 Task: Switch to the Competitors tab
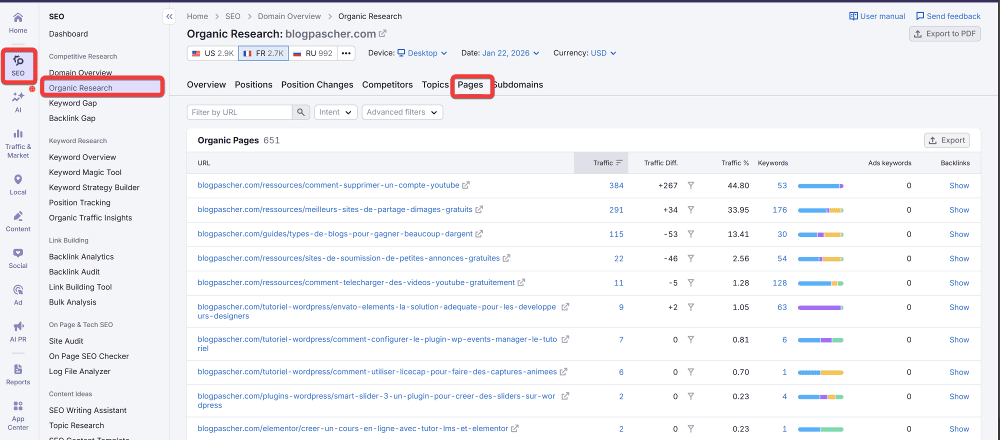coord(388,85)
